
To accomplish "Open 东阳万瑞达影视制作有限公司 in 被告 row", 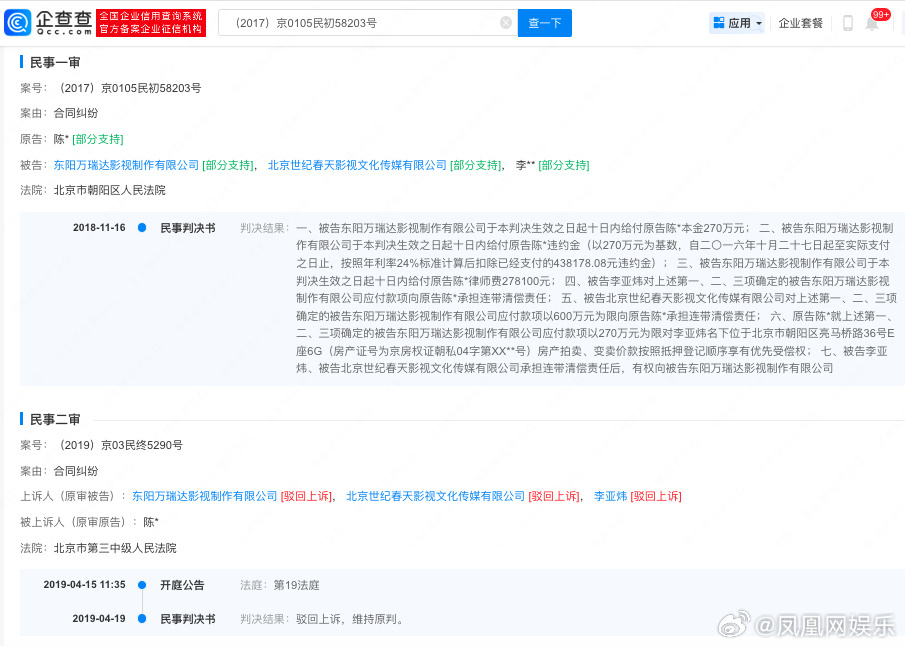I will tap(126, 165).
